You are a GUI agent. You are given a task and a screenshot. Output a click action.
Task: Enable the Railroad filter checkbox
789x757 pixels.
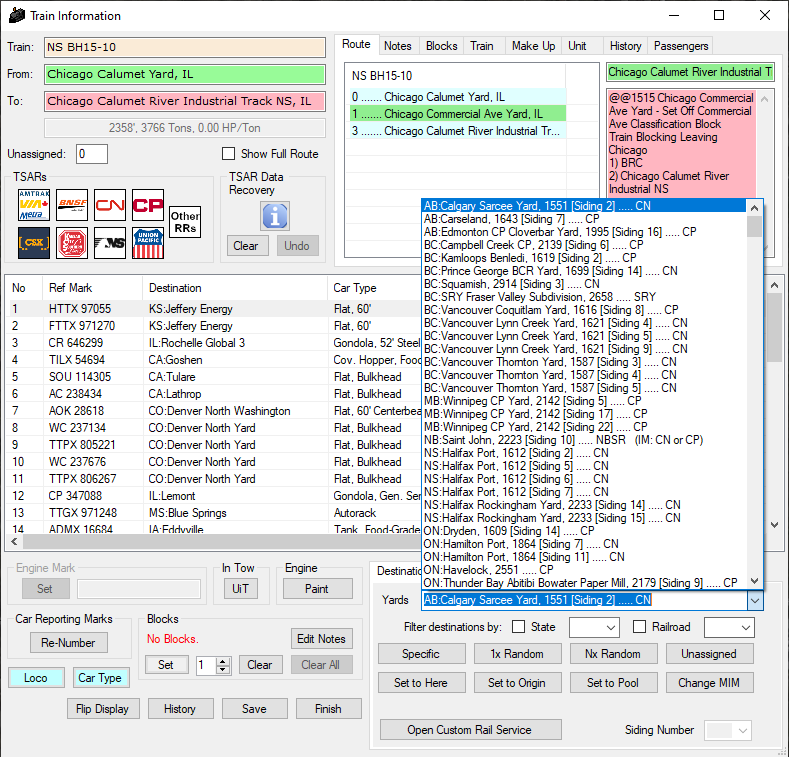640,627
